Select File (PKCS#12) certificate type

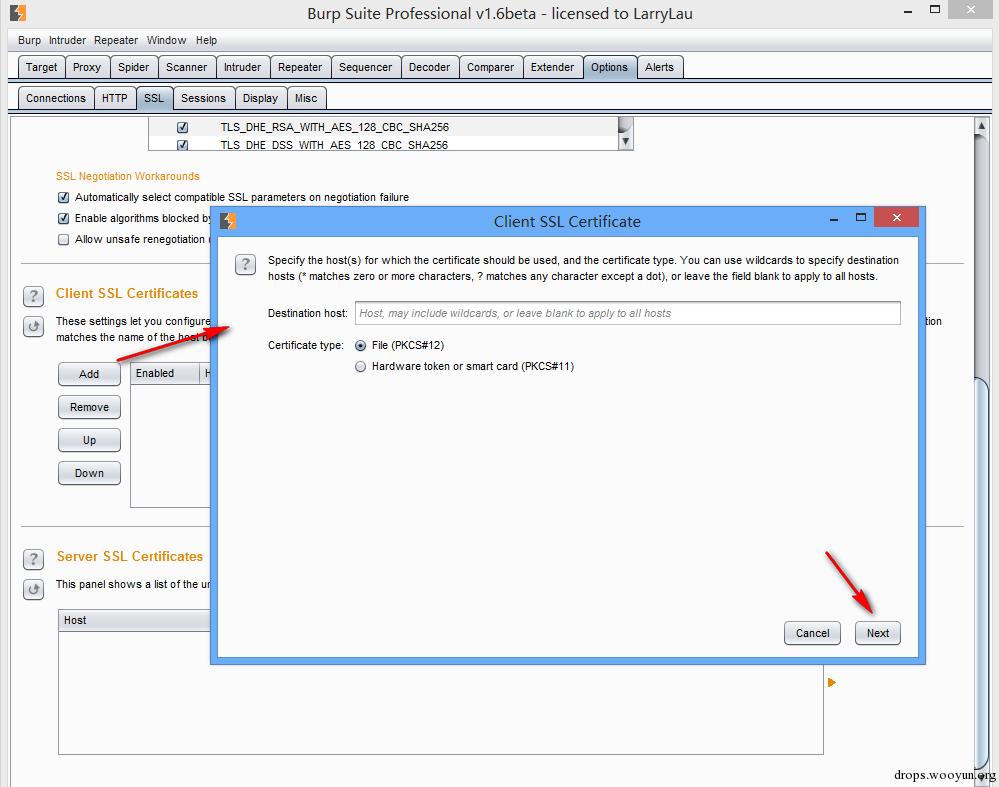point(361,345)
